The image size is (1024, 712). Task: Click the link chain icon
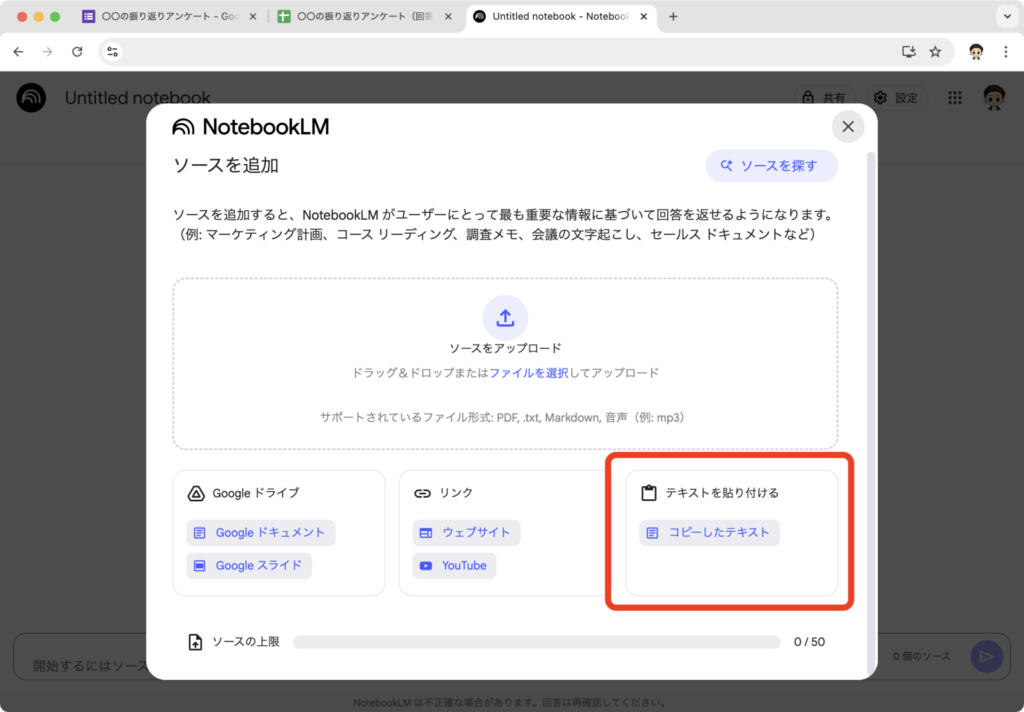423,493
